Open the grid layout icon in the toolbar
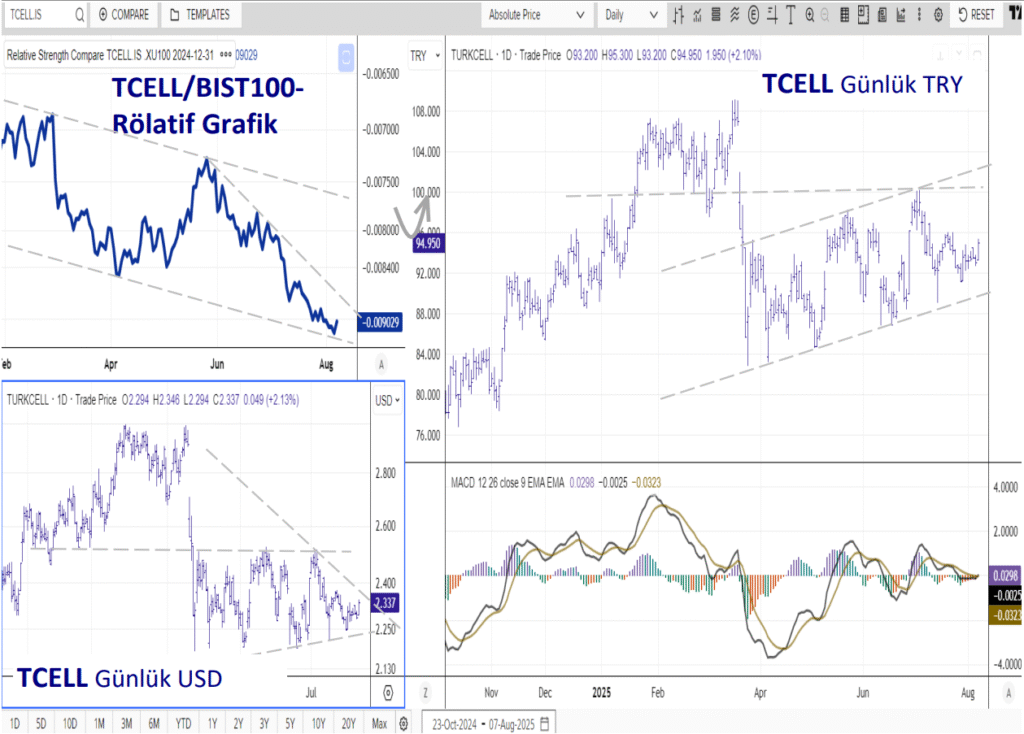Image resolution: width=1024 pixels, height=734 pixels. coord(843,13)
